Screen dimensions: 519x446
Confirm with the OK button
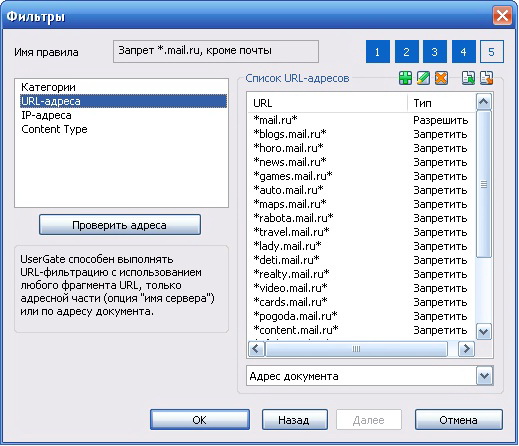[200, 420]
